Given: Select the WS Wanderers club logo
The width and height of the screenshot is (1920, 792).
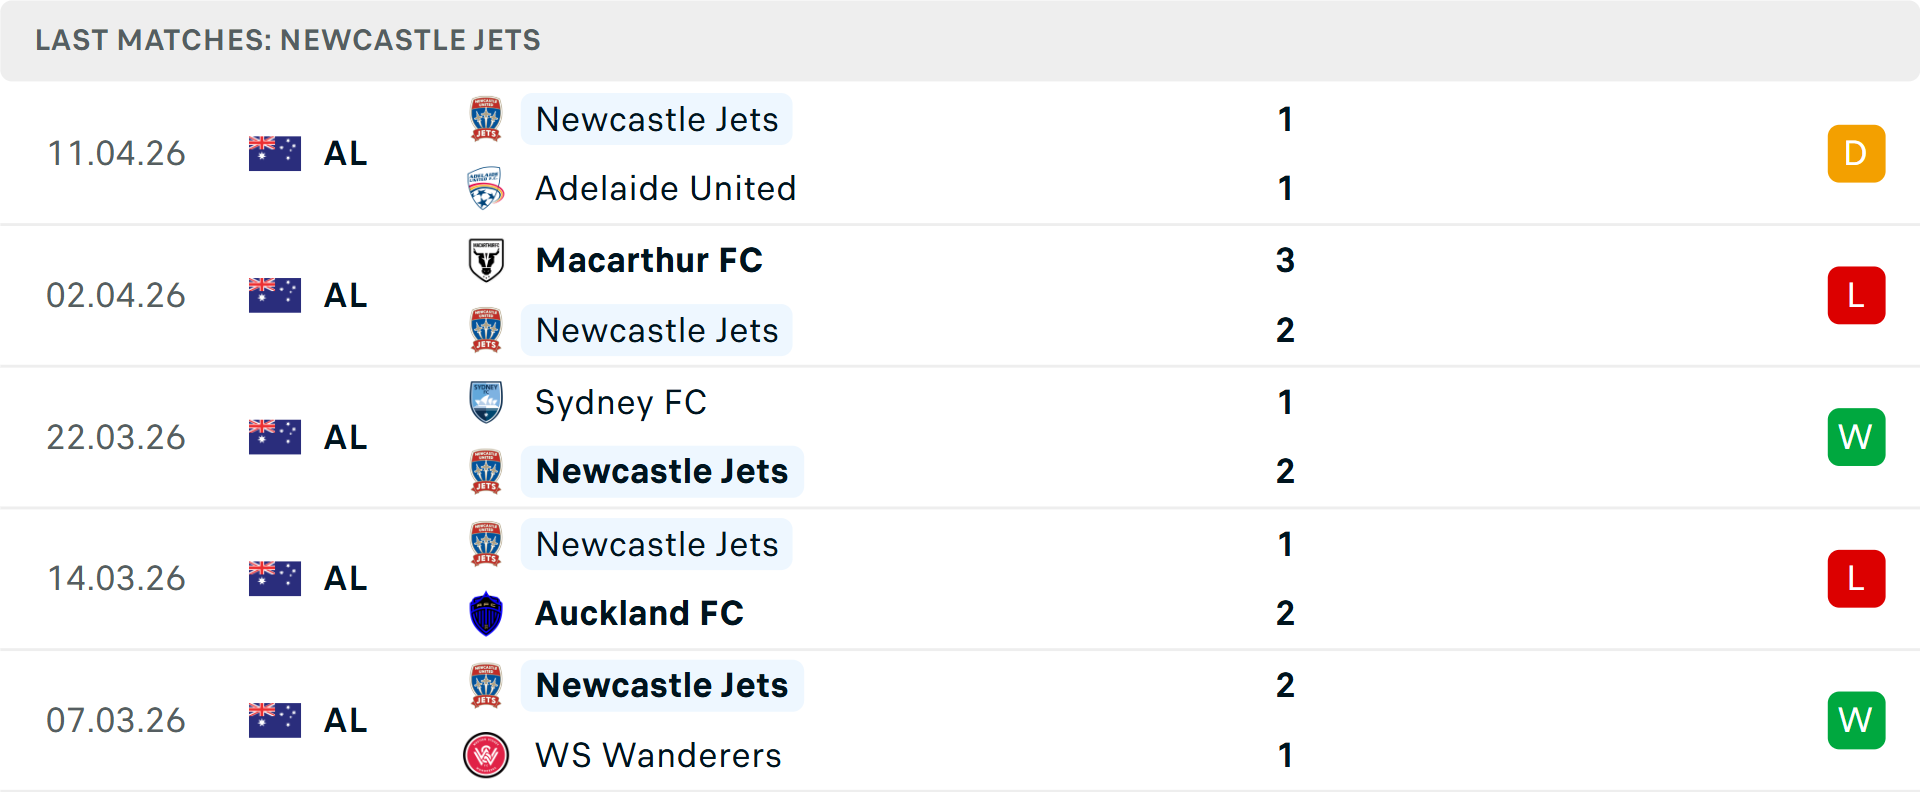Looking at the screenshot, I should pos(486,756).
